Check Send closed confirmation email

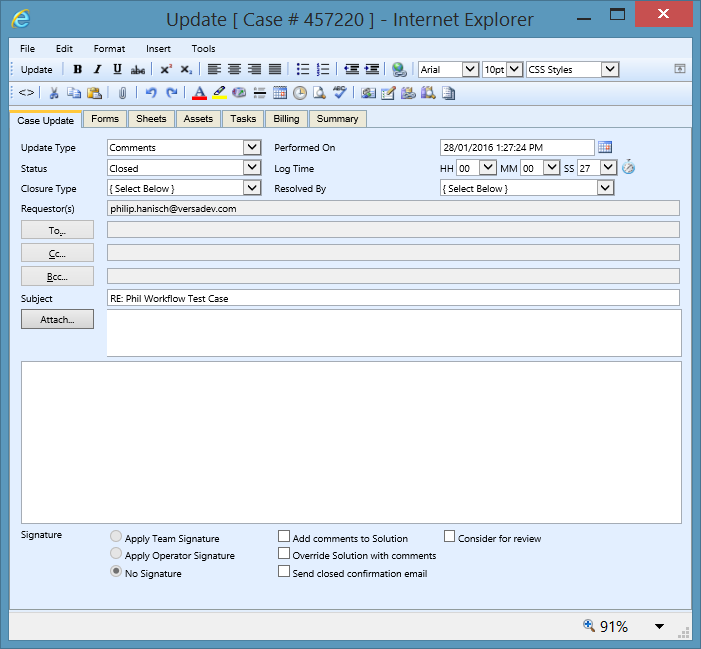(284, 573)
